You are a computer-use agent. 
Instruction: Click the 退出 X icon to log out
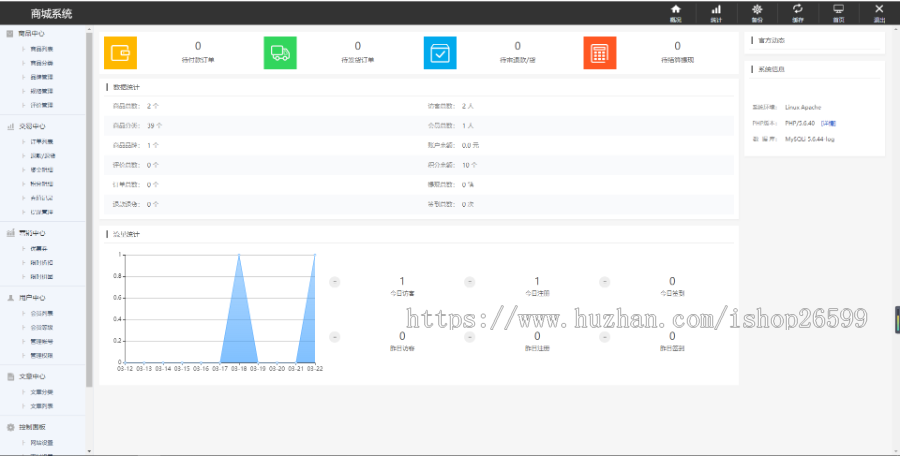tap(879, 12)
